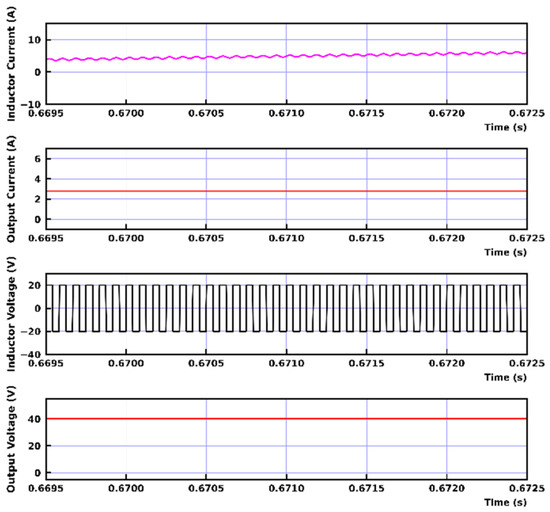550x512 pixels.
Task: Select the Inductor Current (A) axis label
Action: [x=11, y=64]
